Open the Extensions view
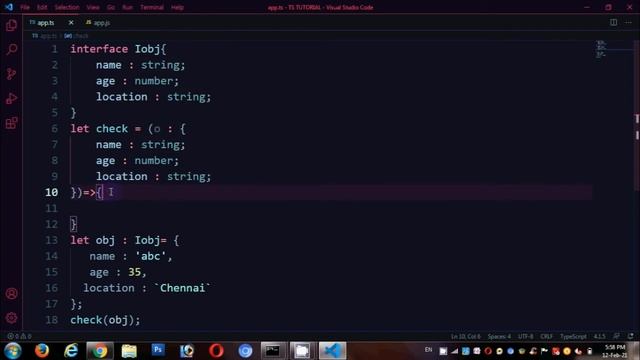640x360 pixels. pos(11,123)
